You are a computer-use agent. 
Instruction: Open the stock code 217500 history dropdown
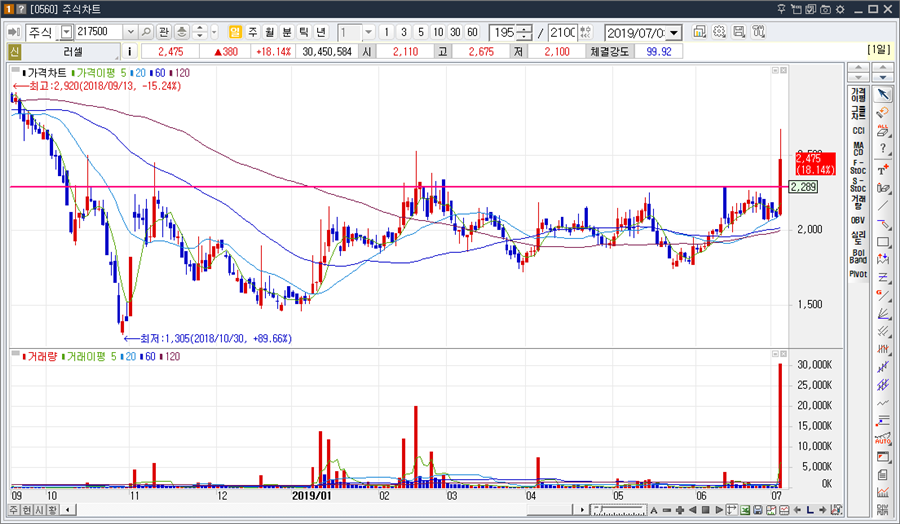(x=130, y=32)
